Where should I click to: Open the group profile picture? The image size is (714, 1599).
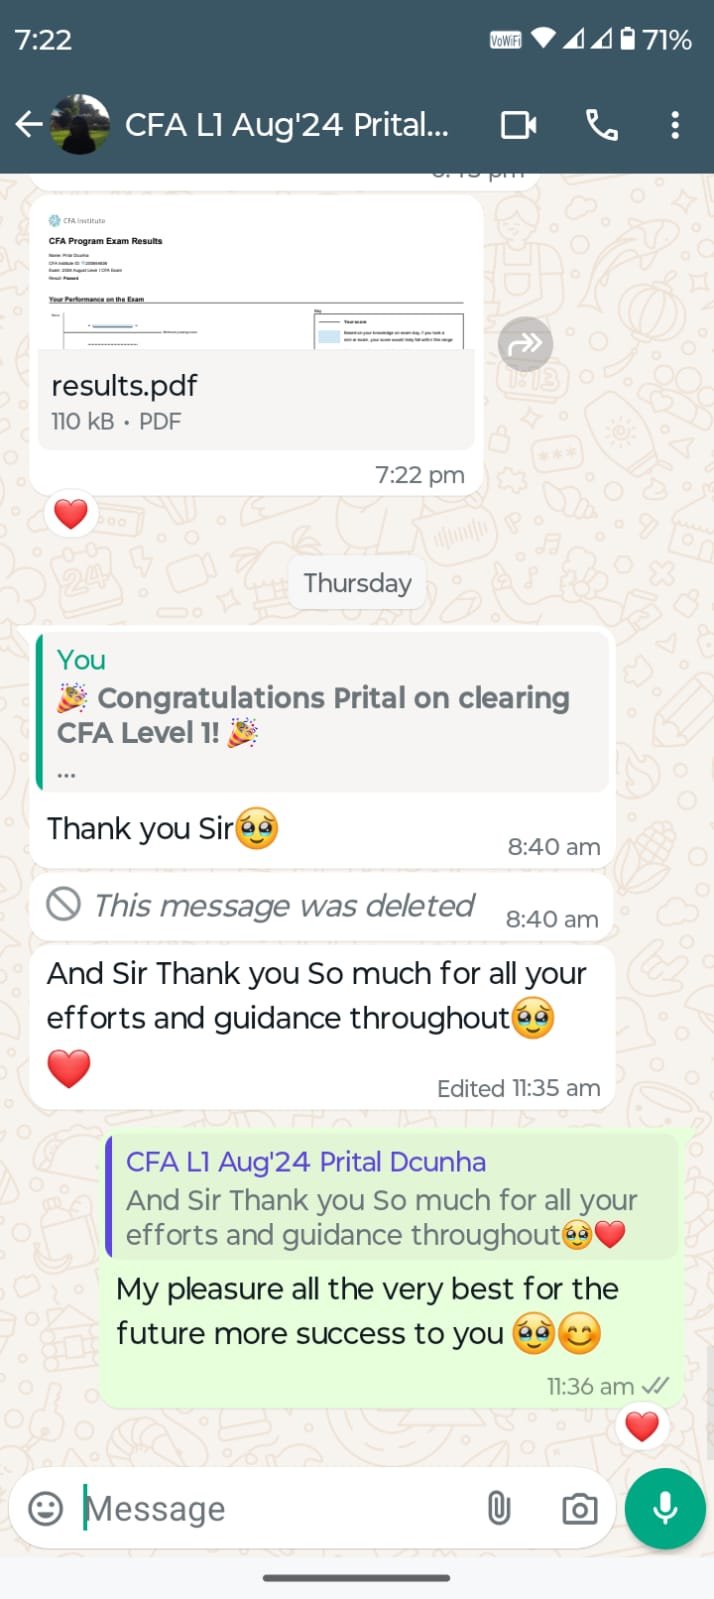click(80, 125)
